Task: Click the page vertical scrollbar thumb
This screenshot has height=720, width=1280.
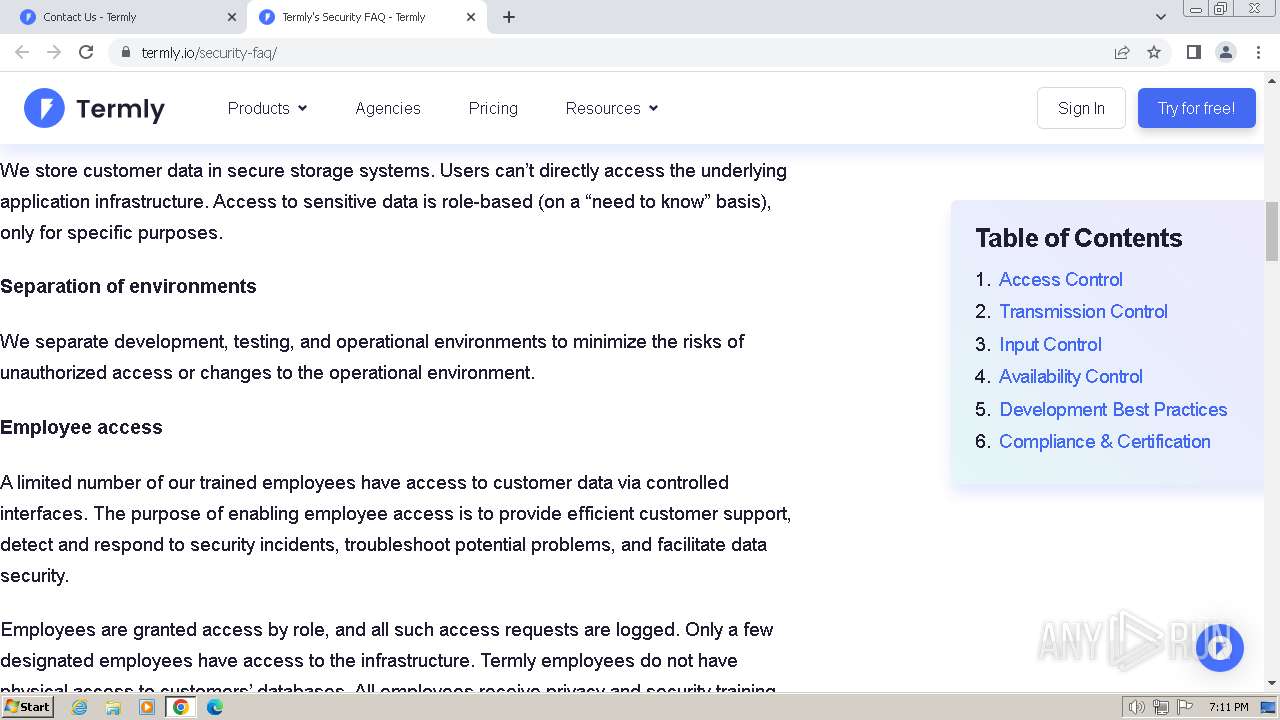Action: [x=1272, y=230]
